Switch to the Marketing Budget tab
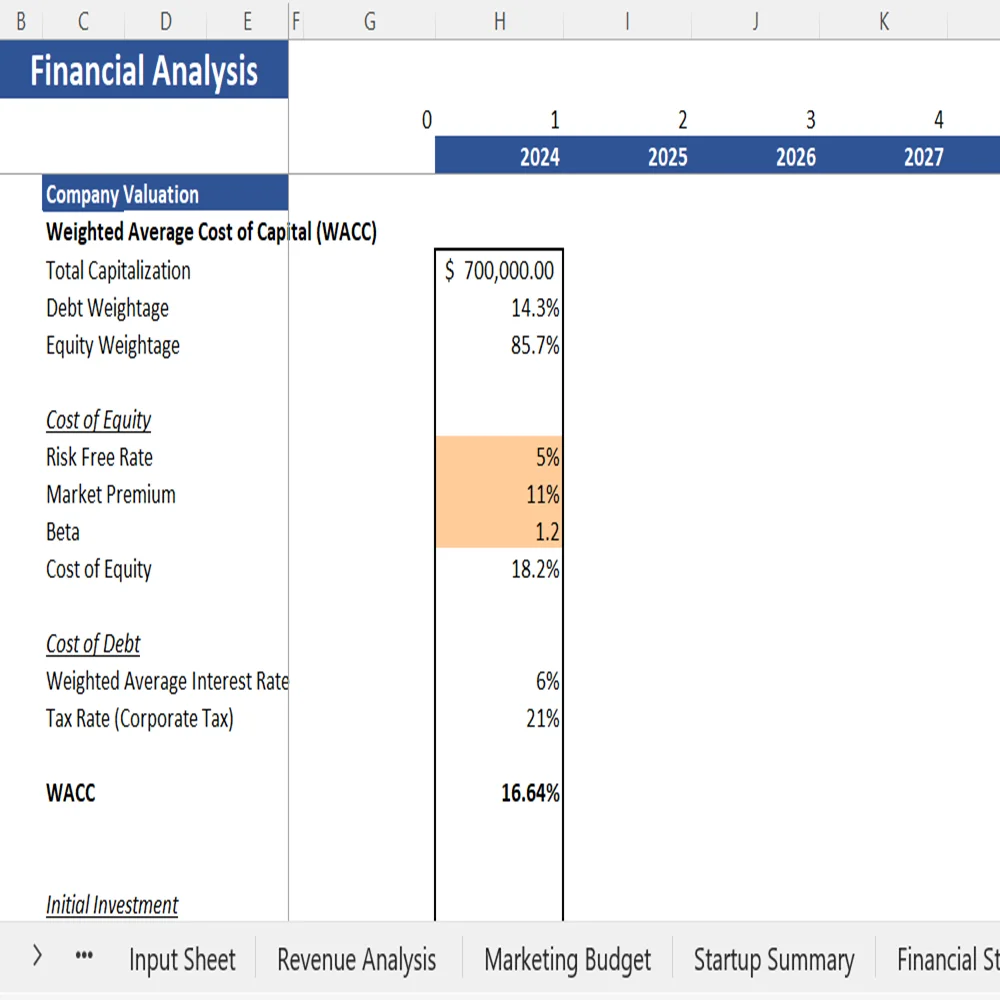Viewport: 1000px width, 1000px height. click(567, 959)
